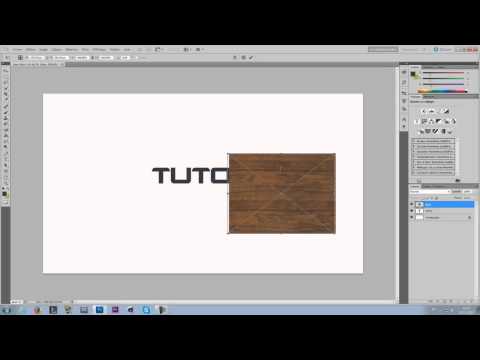Click the green channel slider in Color panel

pos(443,78)
